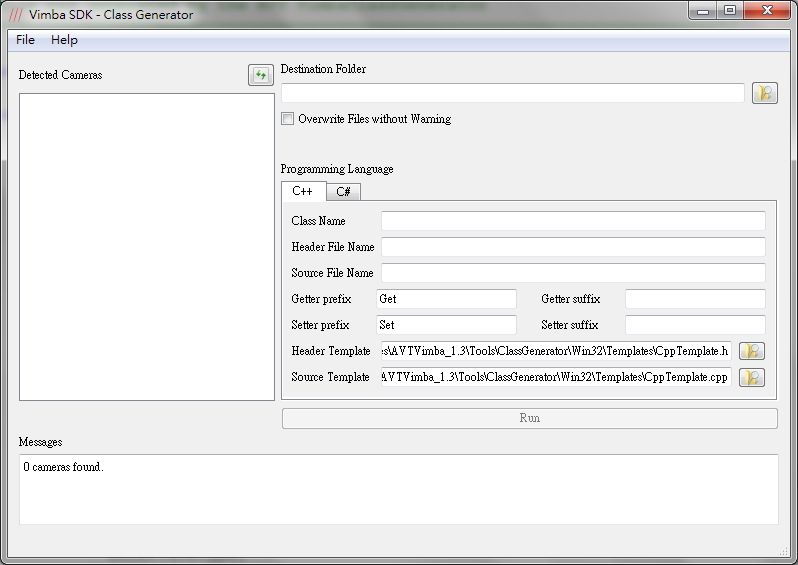Click the Source File Name field
This screenshot has width=798, height=565.
click(x=574, y=273)
